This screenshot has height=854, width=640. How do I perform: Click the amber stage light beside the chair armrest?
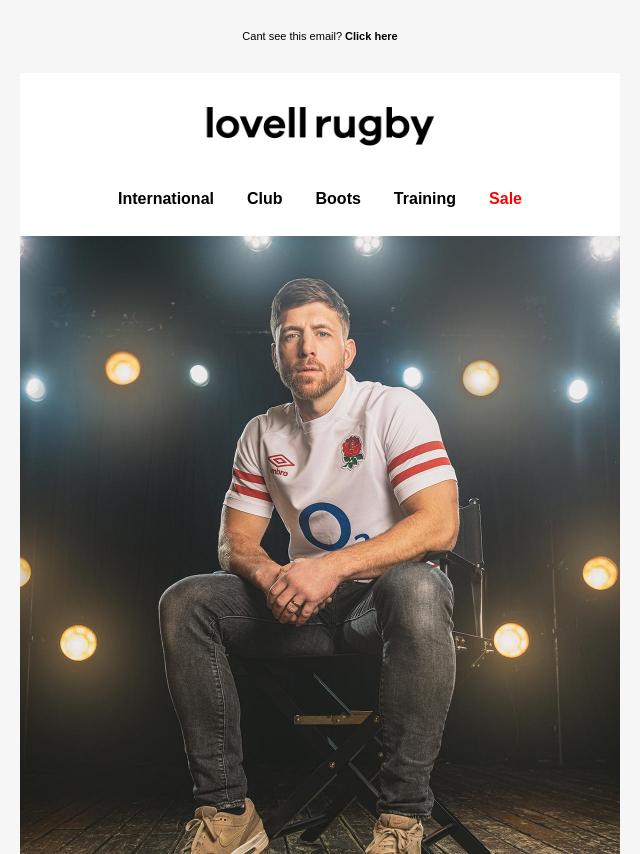[x=511, y=640]
